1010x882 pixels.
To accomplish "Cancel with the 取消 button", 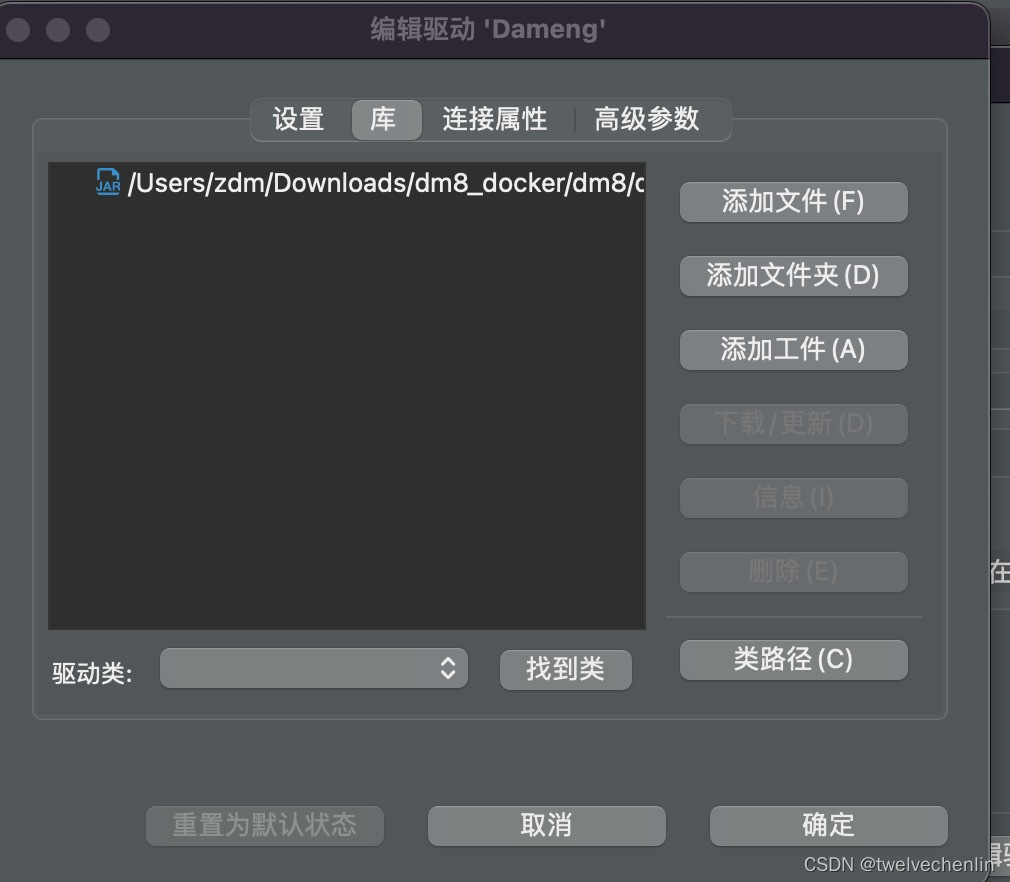I will coord(546,826).
